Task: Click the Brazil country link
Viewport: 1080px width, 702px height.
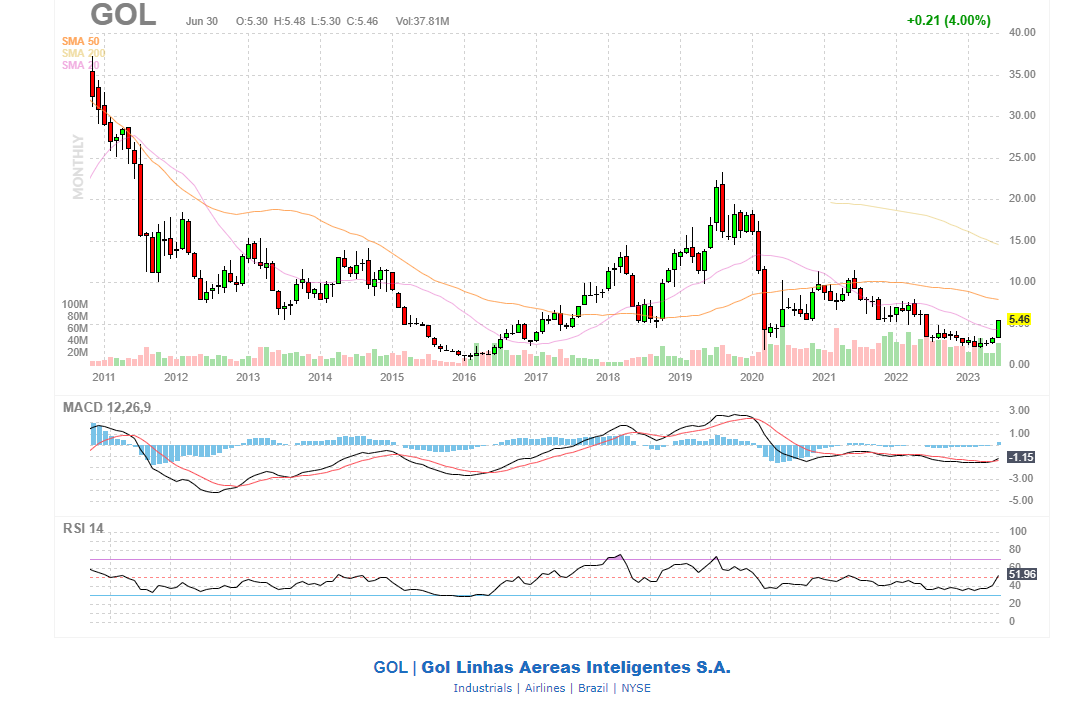Action: point(592,688)
